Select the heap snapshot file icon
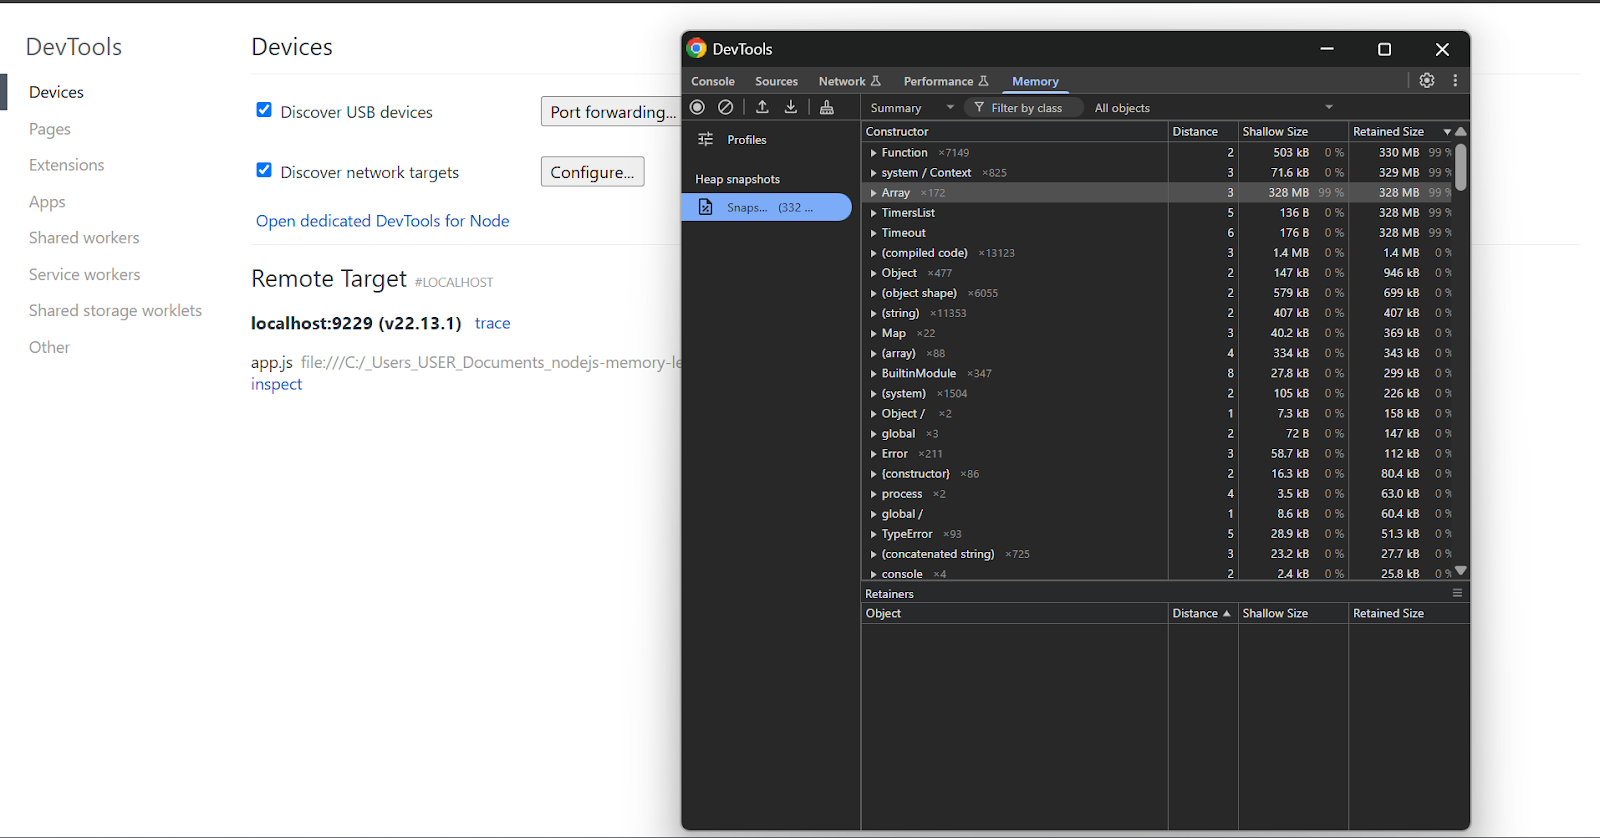 (x=706, y=207)
